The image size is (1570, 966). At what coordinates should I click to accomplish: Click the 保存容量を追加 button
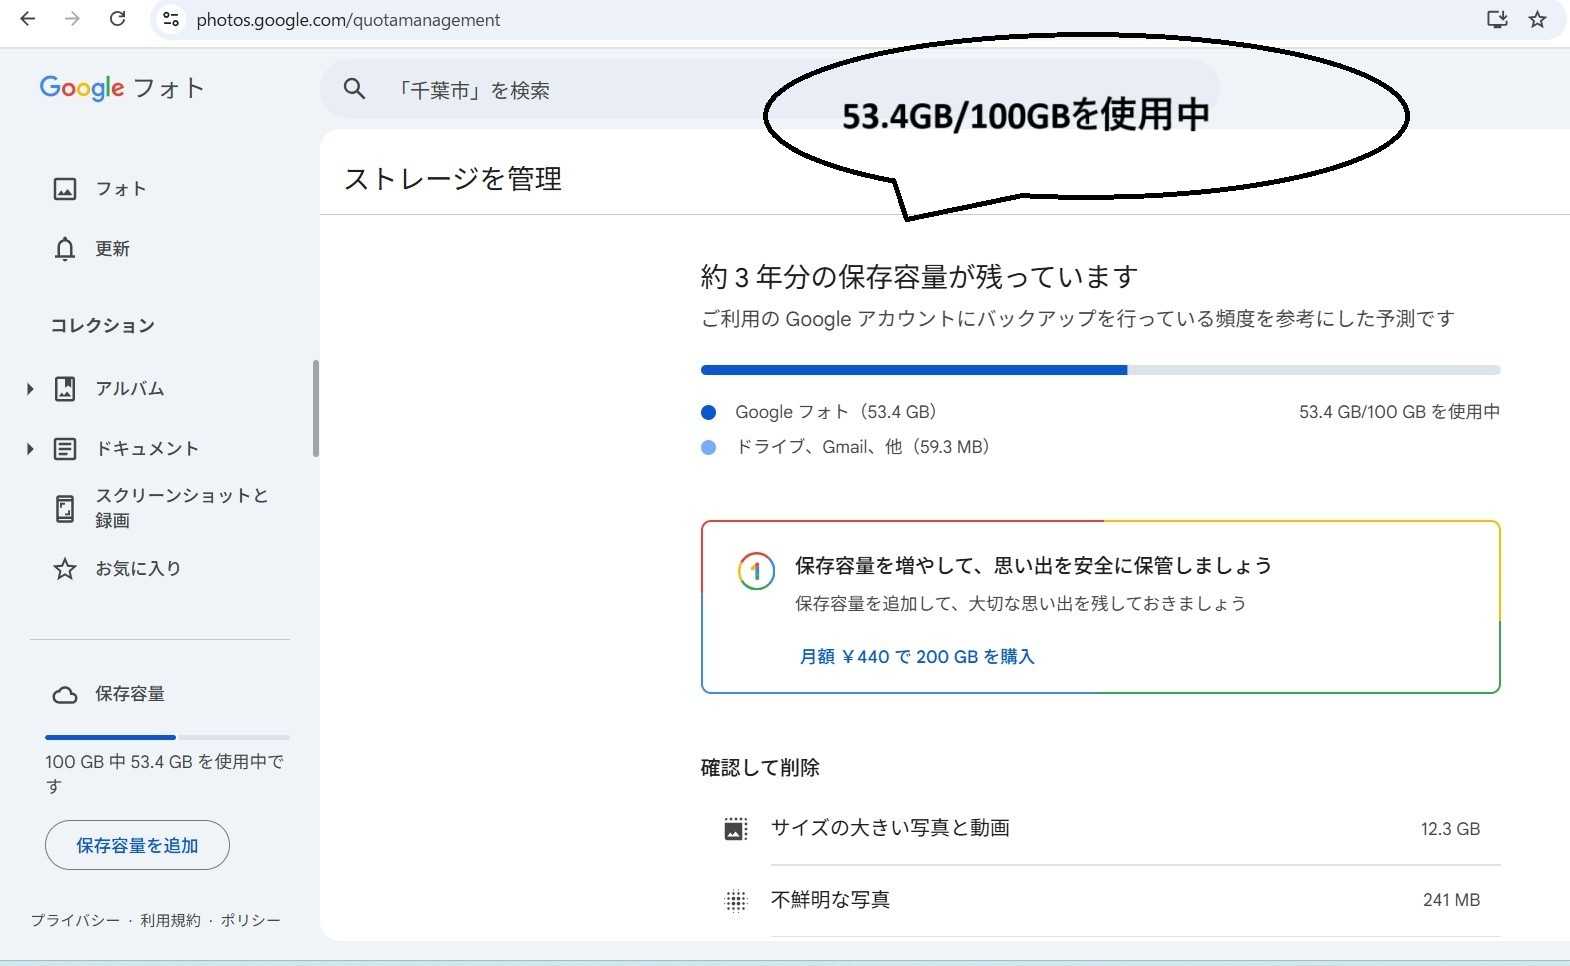pos(137,845)
